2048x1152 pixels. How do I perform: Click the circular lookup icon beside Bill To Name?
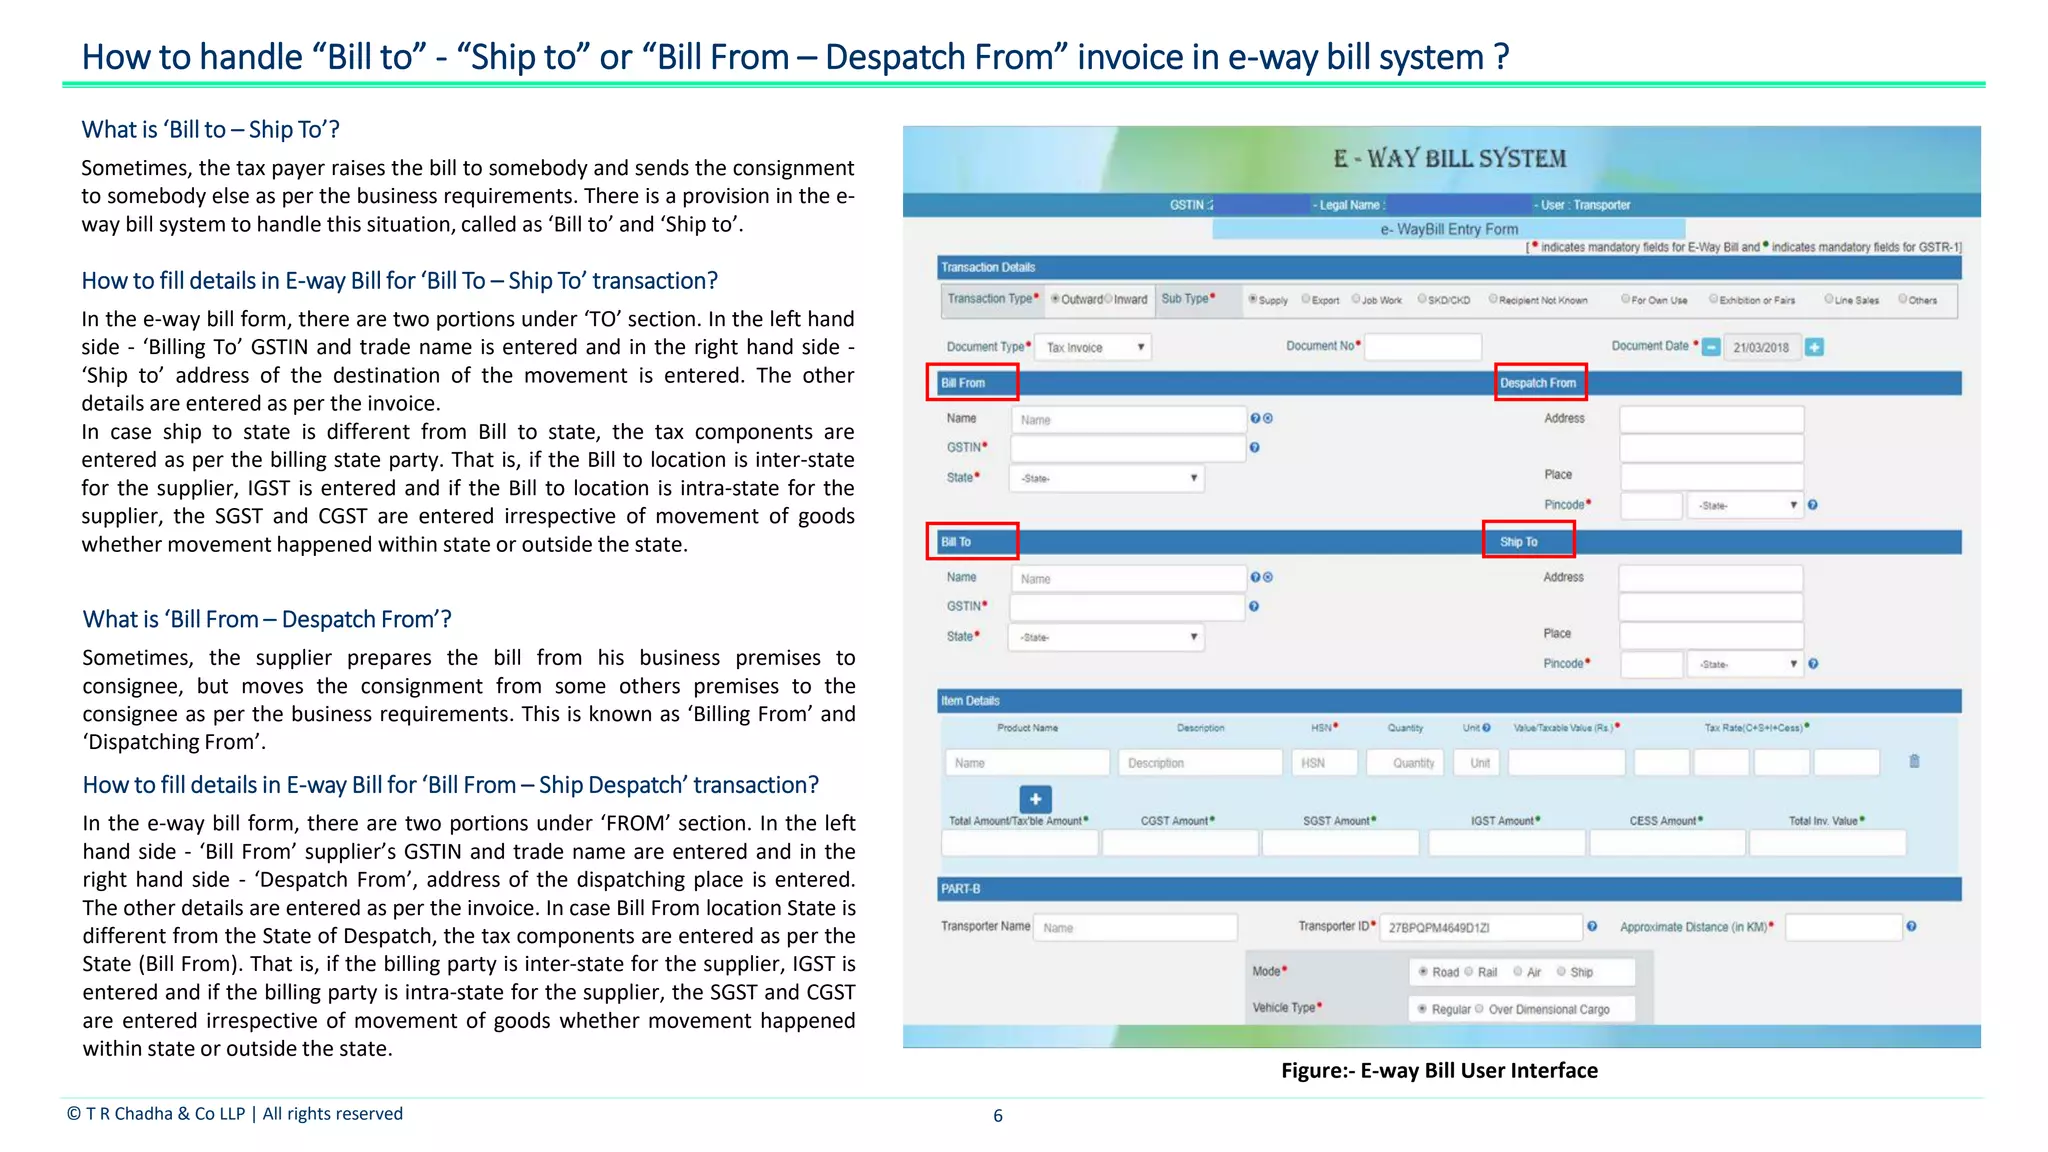[x=1268, y=577]
